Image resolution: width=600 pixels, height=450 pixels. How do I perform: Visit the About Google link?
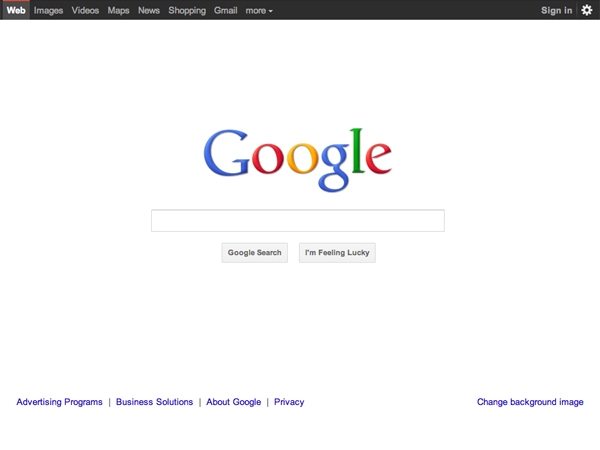tap(233, 402)
